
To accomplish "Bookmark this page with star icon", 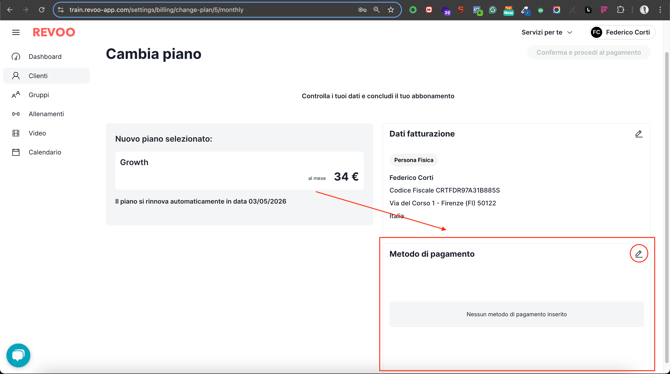I will point(391,10).
